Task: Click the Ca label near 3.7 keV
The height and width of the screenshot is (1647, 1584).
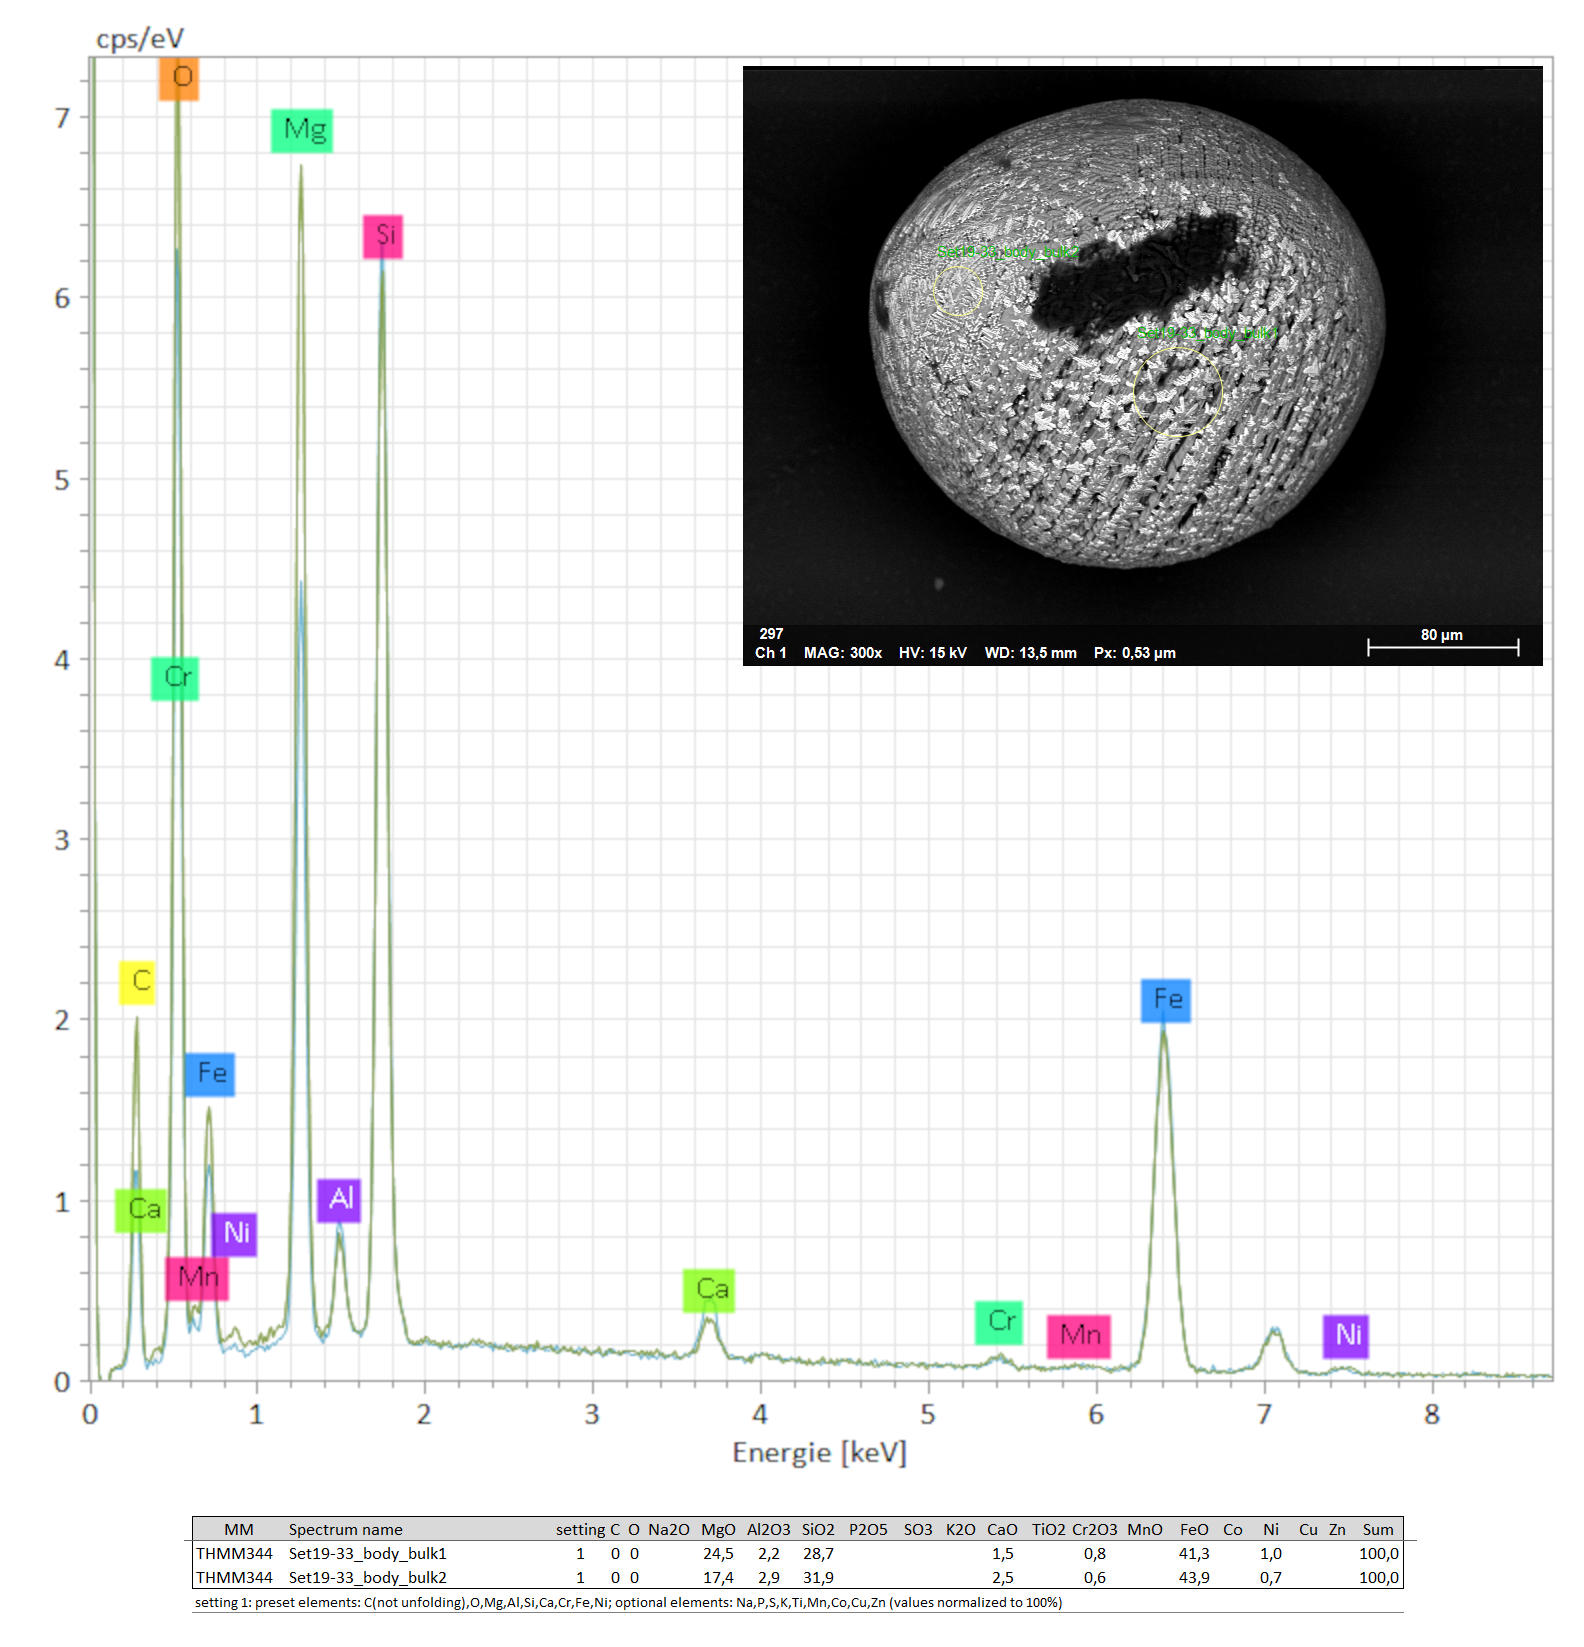Action: (x=709, y=1290)
